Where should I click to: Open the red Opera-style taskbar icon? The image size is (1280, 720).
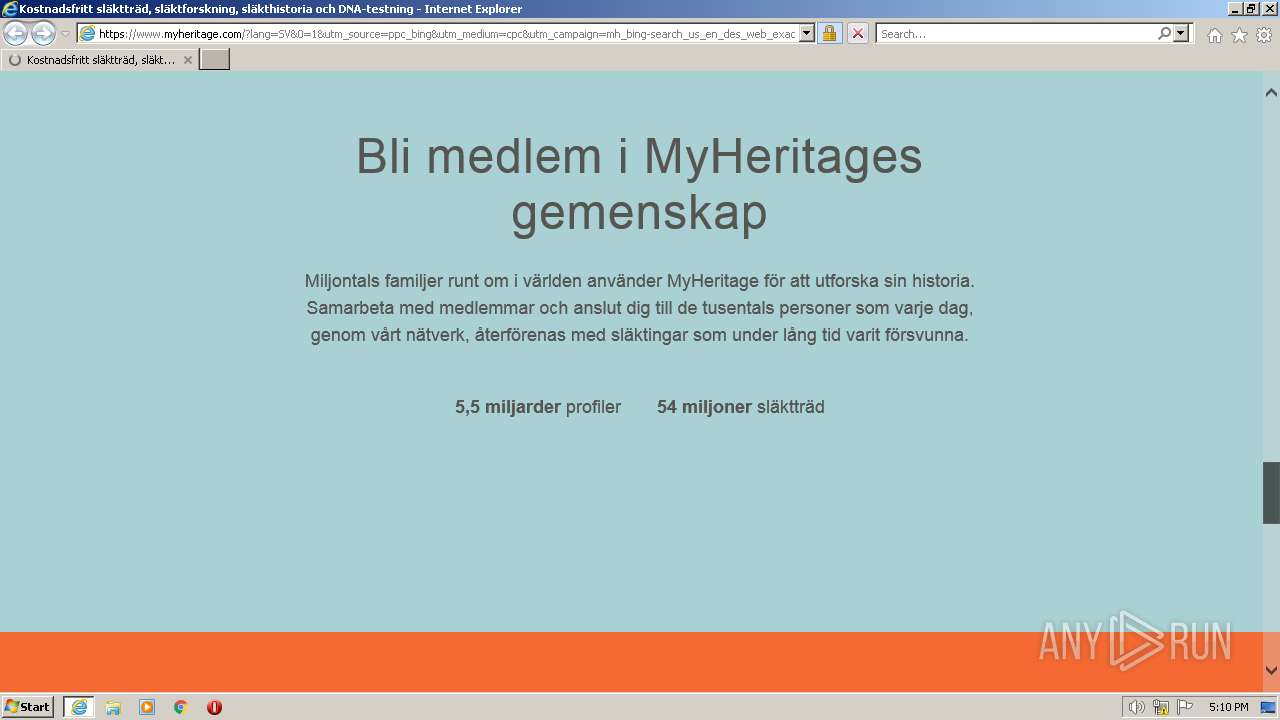(214, 707)
